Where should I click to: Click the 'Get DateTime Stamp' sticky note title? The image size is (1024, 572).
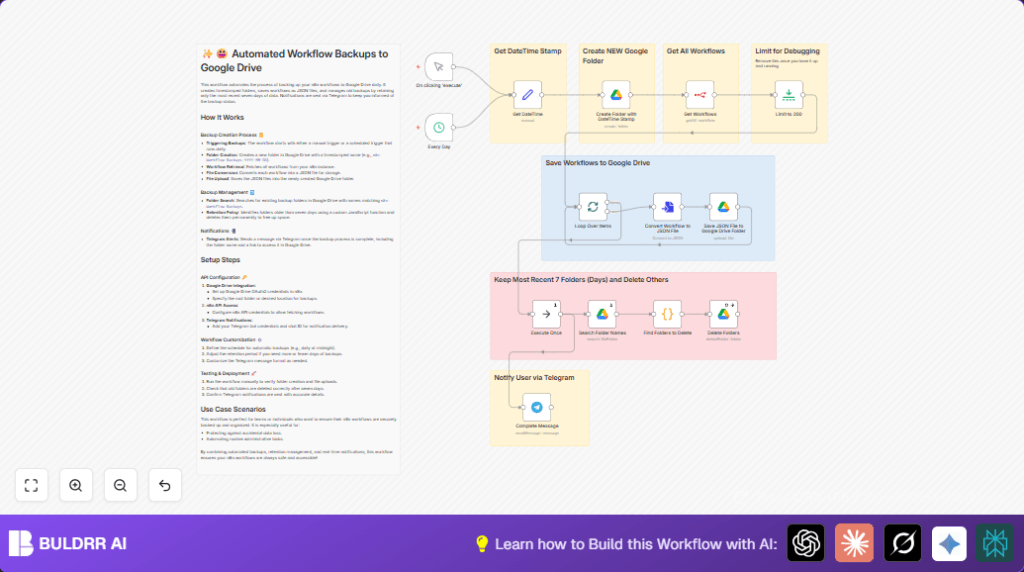528,51
